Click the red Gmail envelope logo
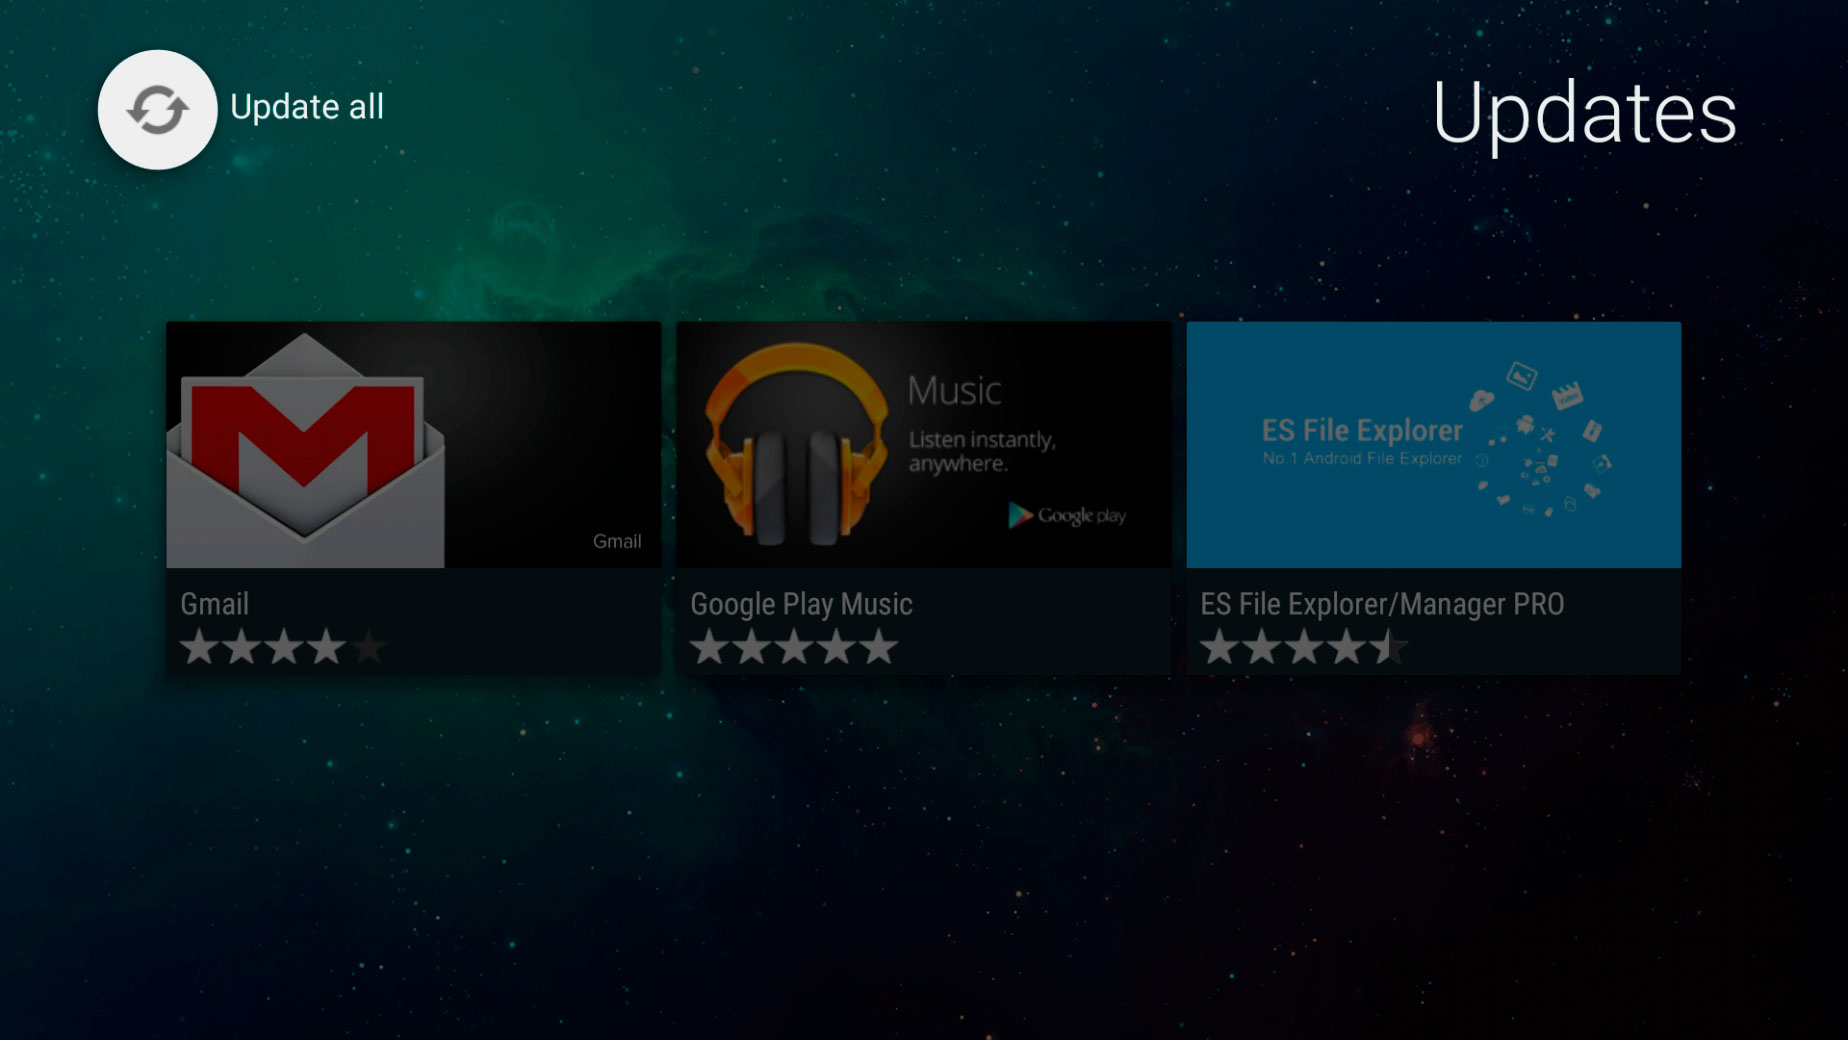The height and width of the screenshot is (1040, 1848). coord(305,450)
